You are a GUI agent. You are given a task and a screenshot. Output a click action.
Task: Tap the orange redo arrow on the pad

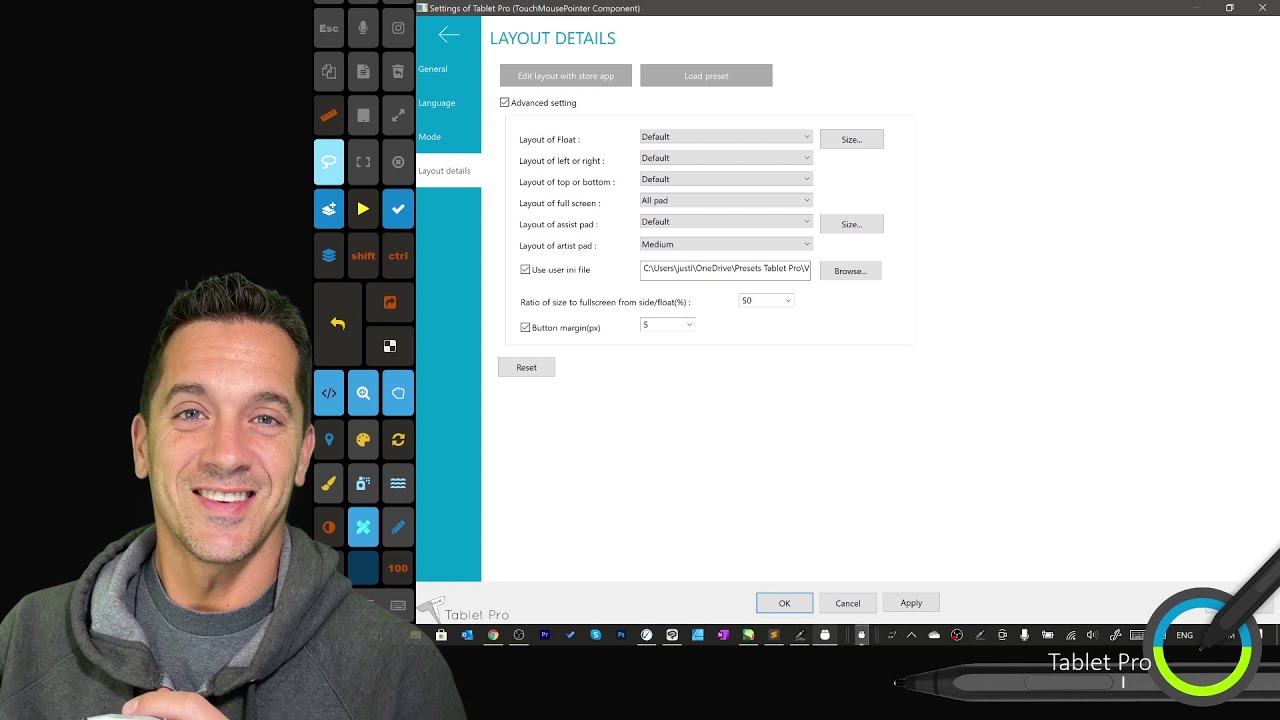coord(390,302)
